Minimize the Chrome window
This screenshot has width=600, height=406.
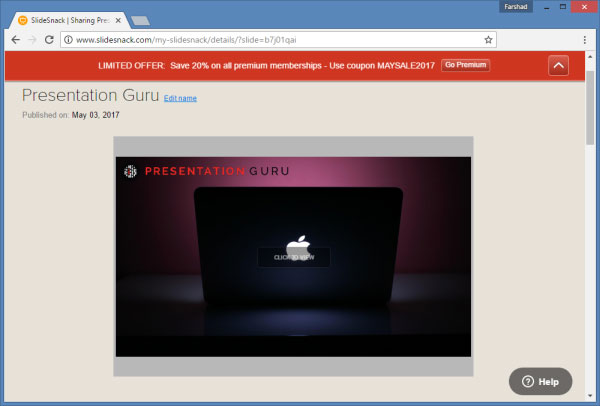click(x=546, y=7)
